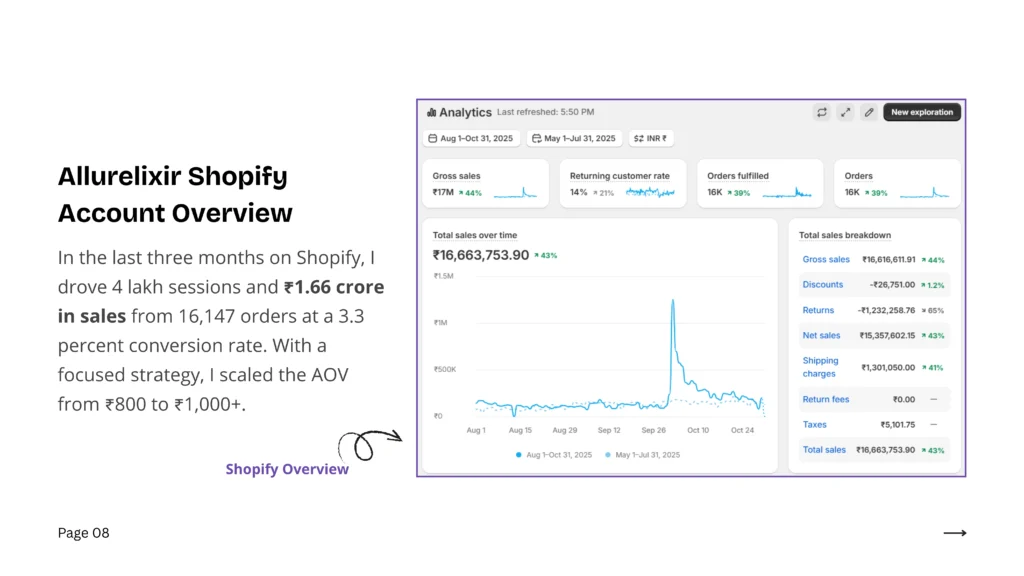Open the May 1–Jul 31, 2025 comparison picker

(x=575, y=139)
